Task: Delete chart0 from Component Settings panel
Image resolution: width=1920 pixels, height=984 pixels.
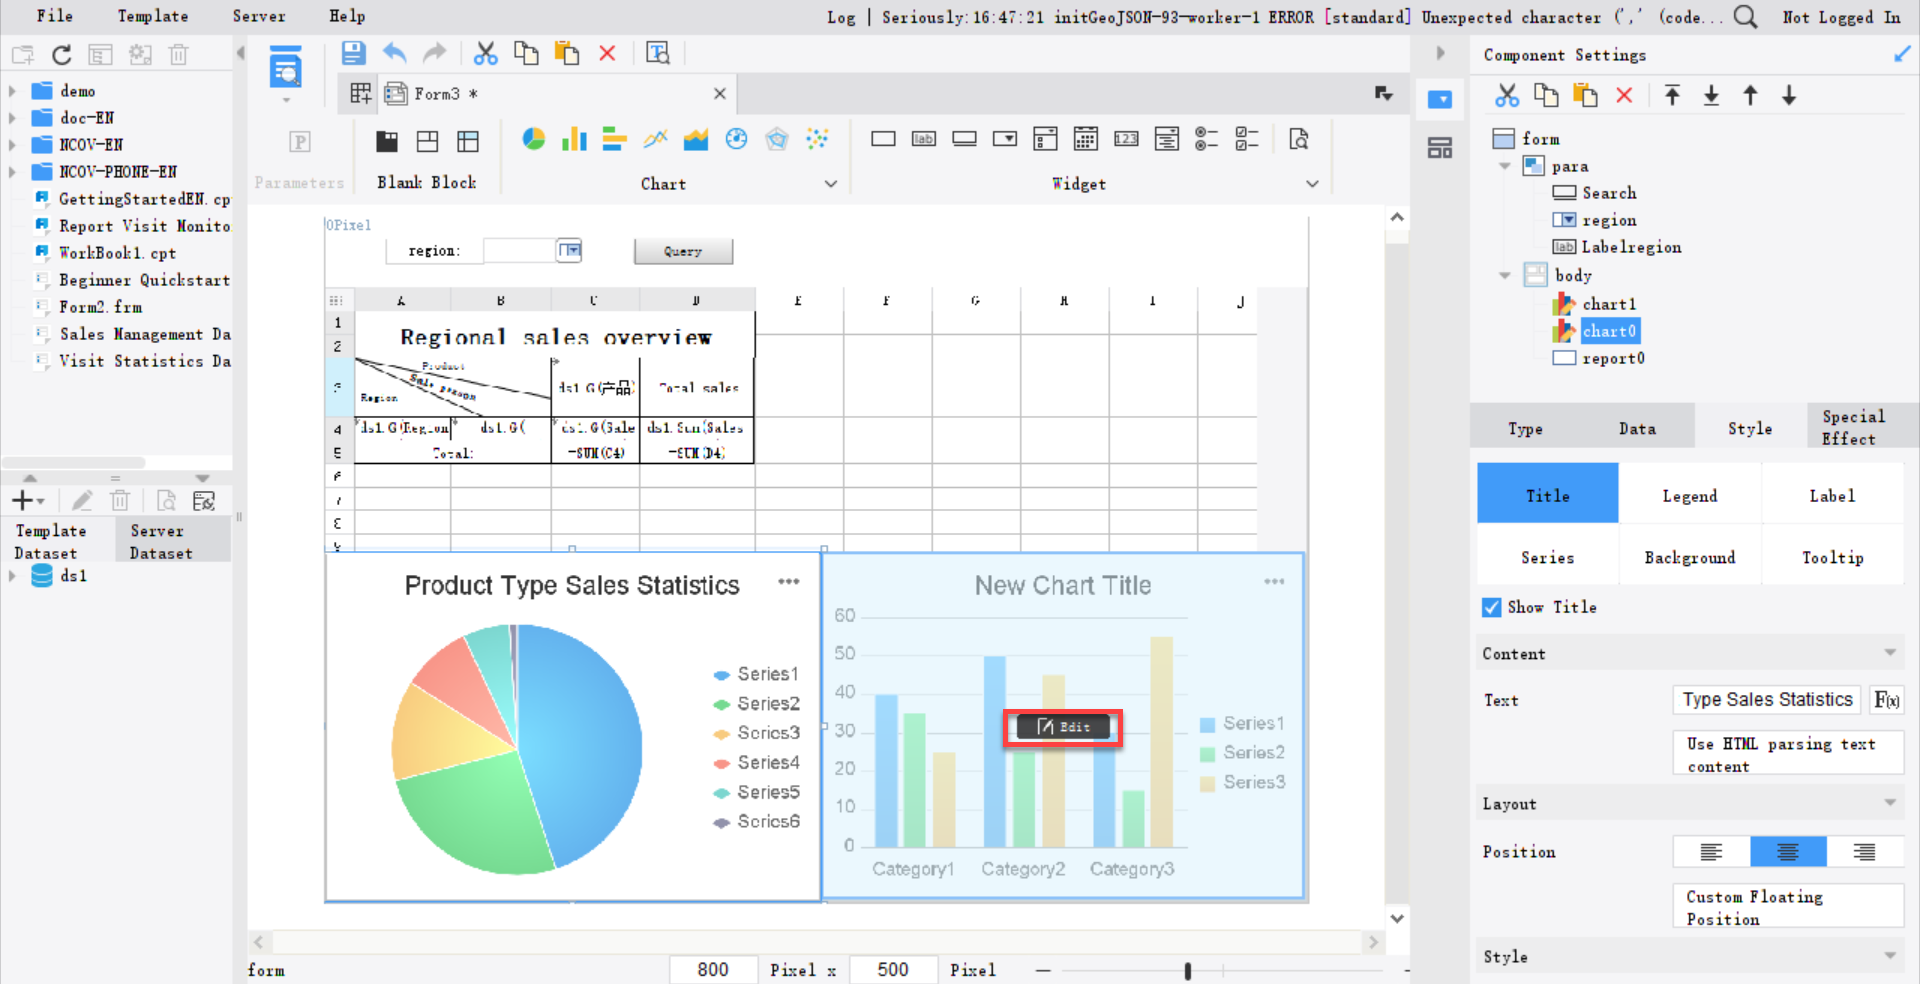Action: pyautogui.click(x=1623, y=95)
